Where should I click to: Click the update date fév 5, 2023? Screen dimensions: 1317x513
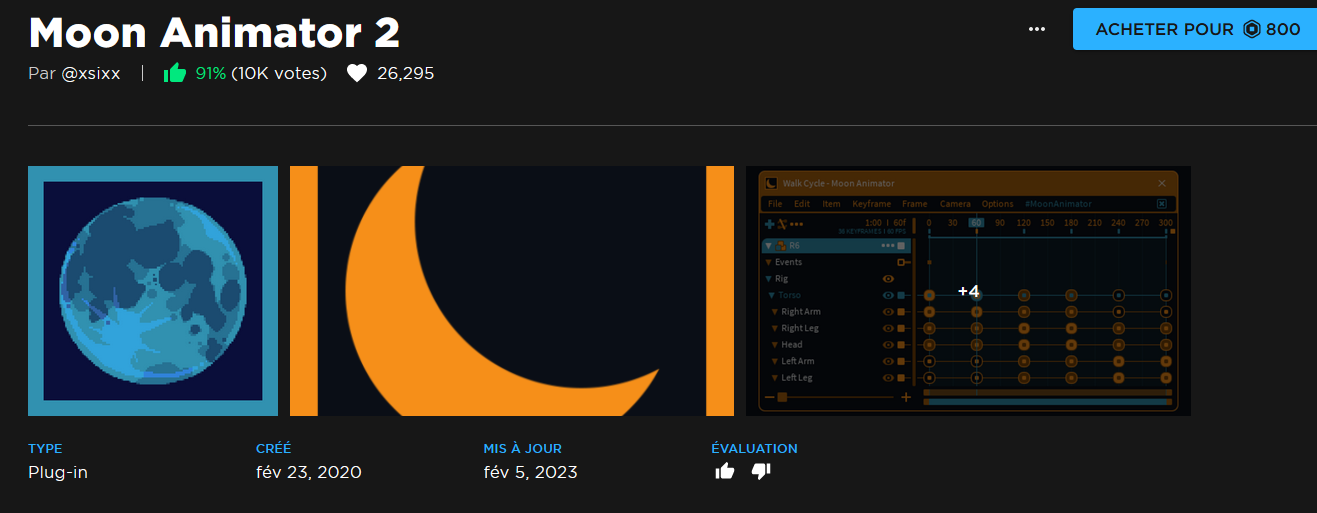pyautogui.click(x=530, y=472)
